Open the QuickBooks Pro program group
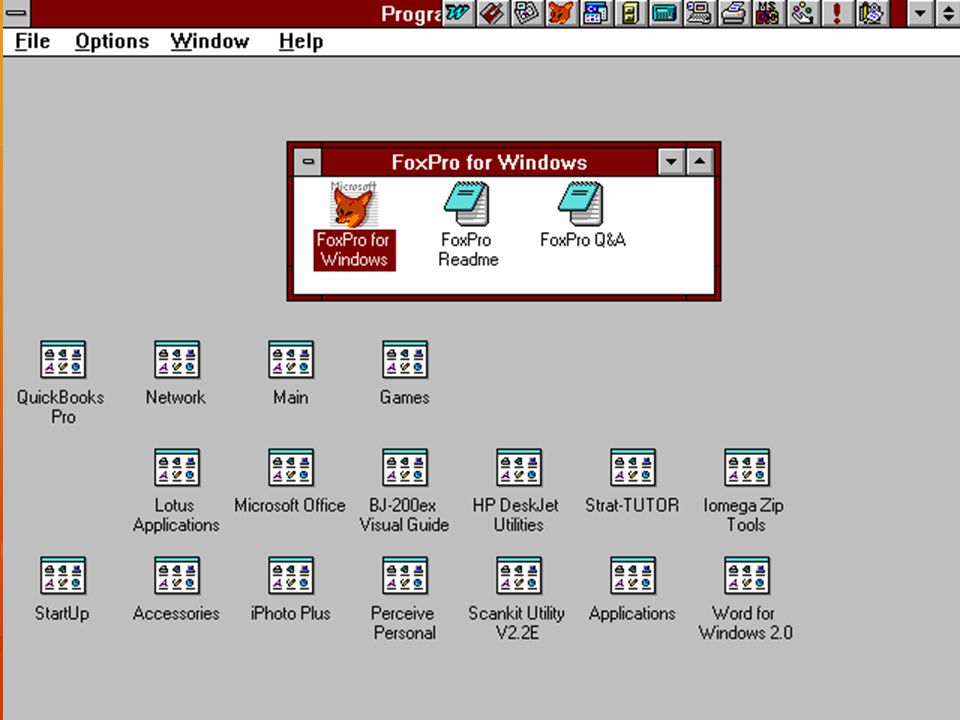This screenshot has width=960, height=720. 62,359
